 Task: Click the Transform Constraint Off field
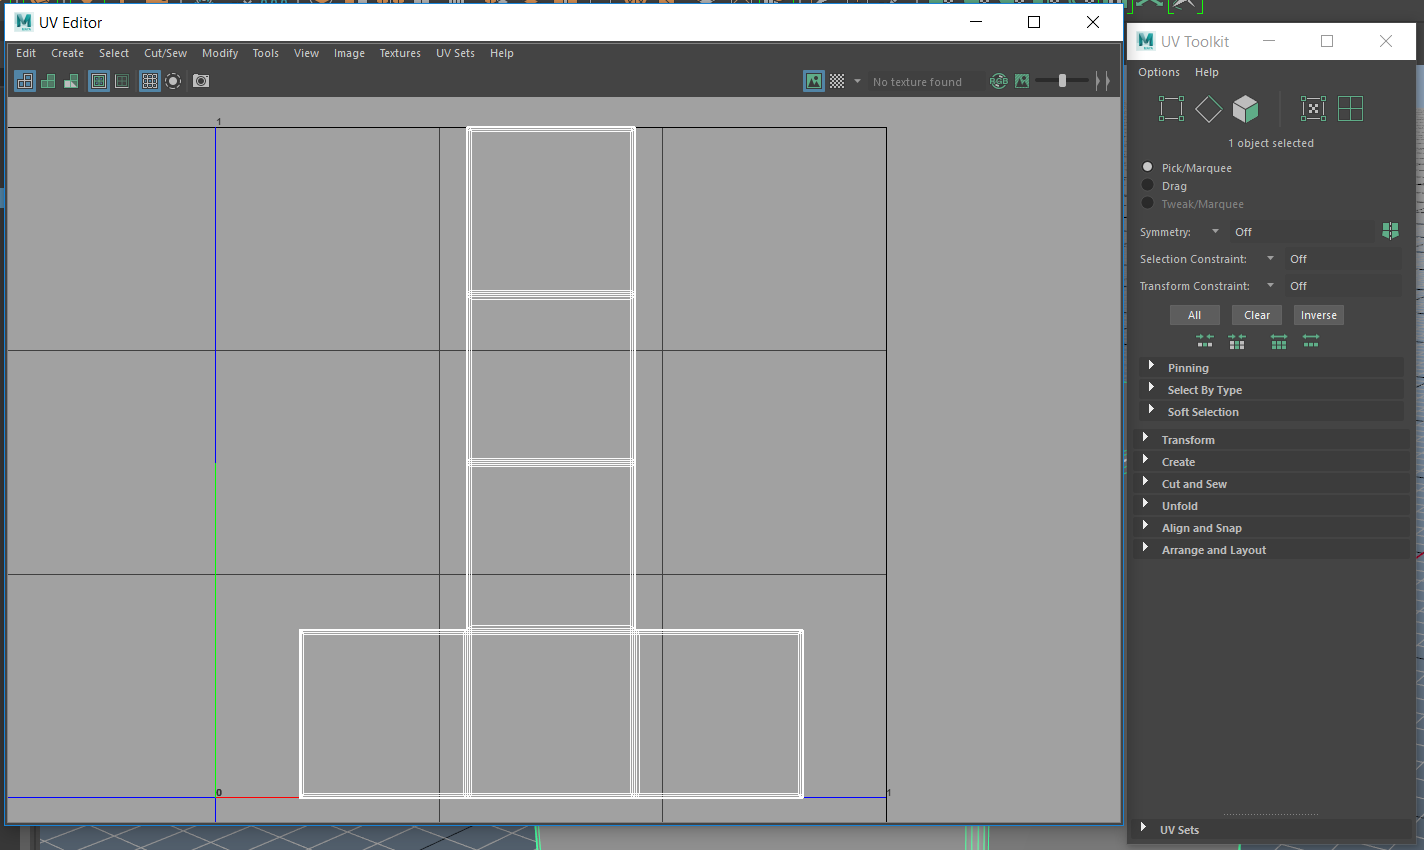[x=1343, y=285]
